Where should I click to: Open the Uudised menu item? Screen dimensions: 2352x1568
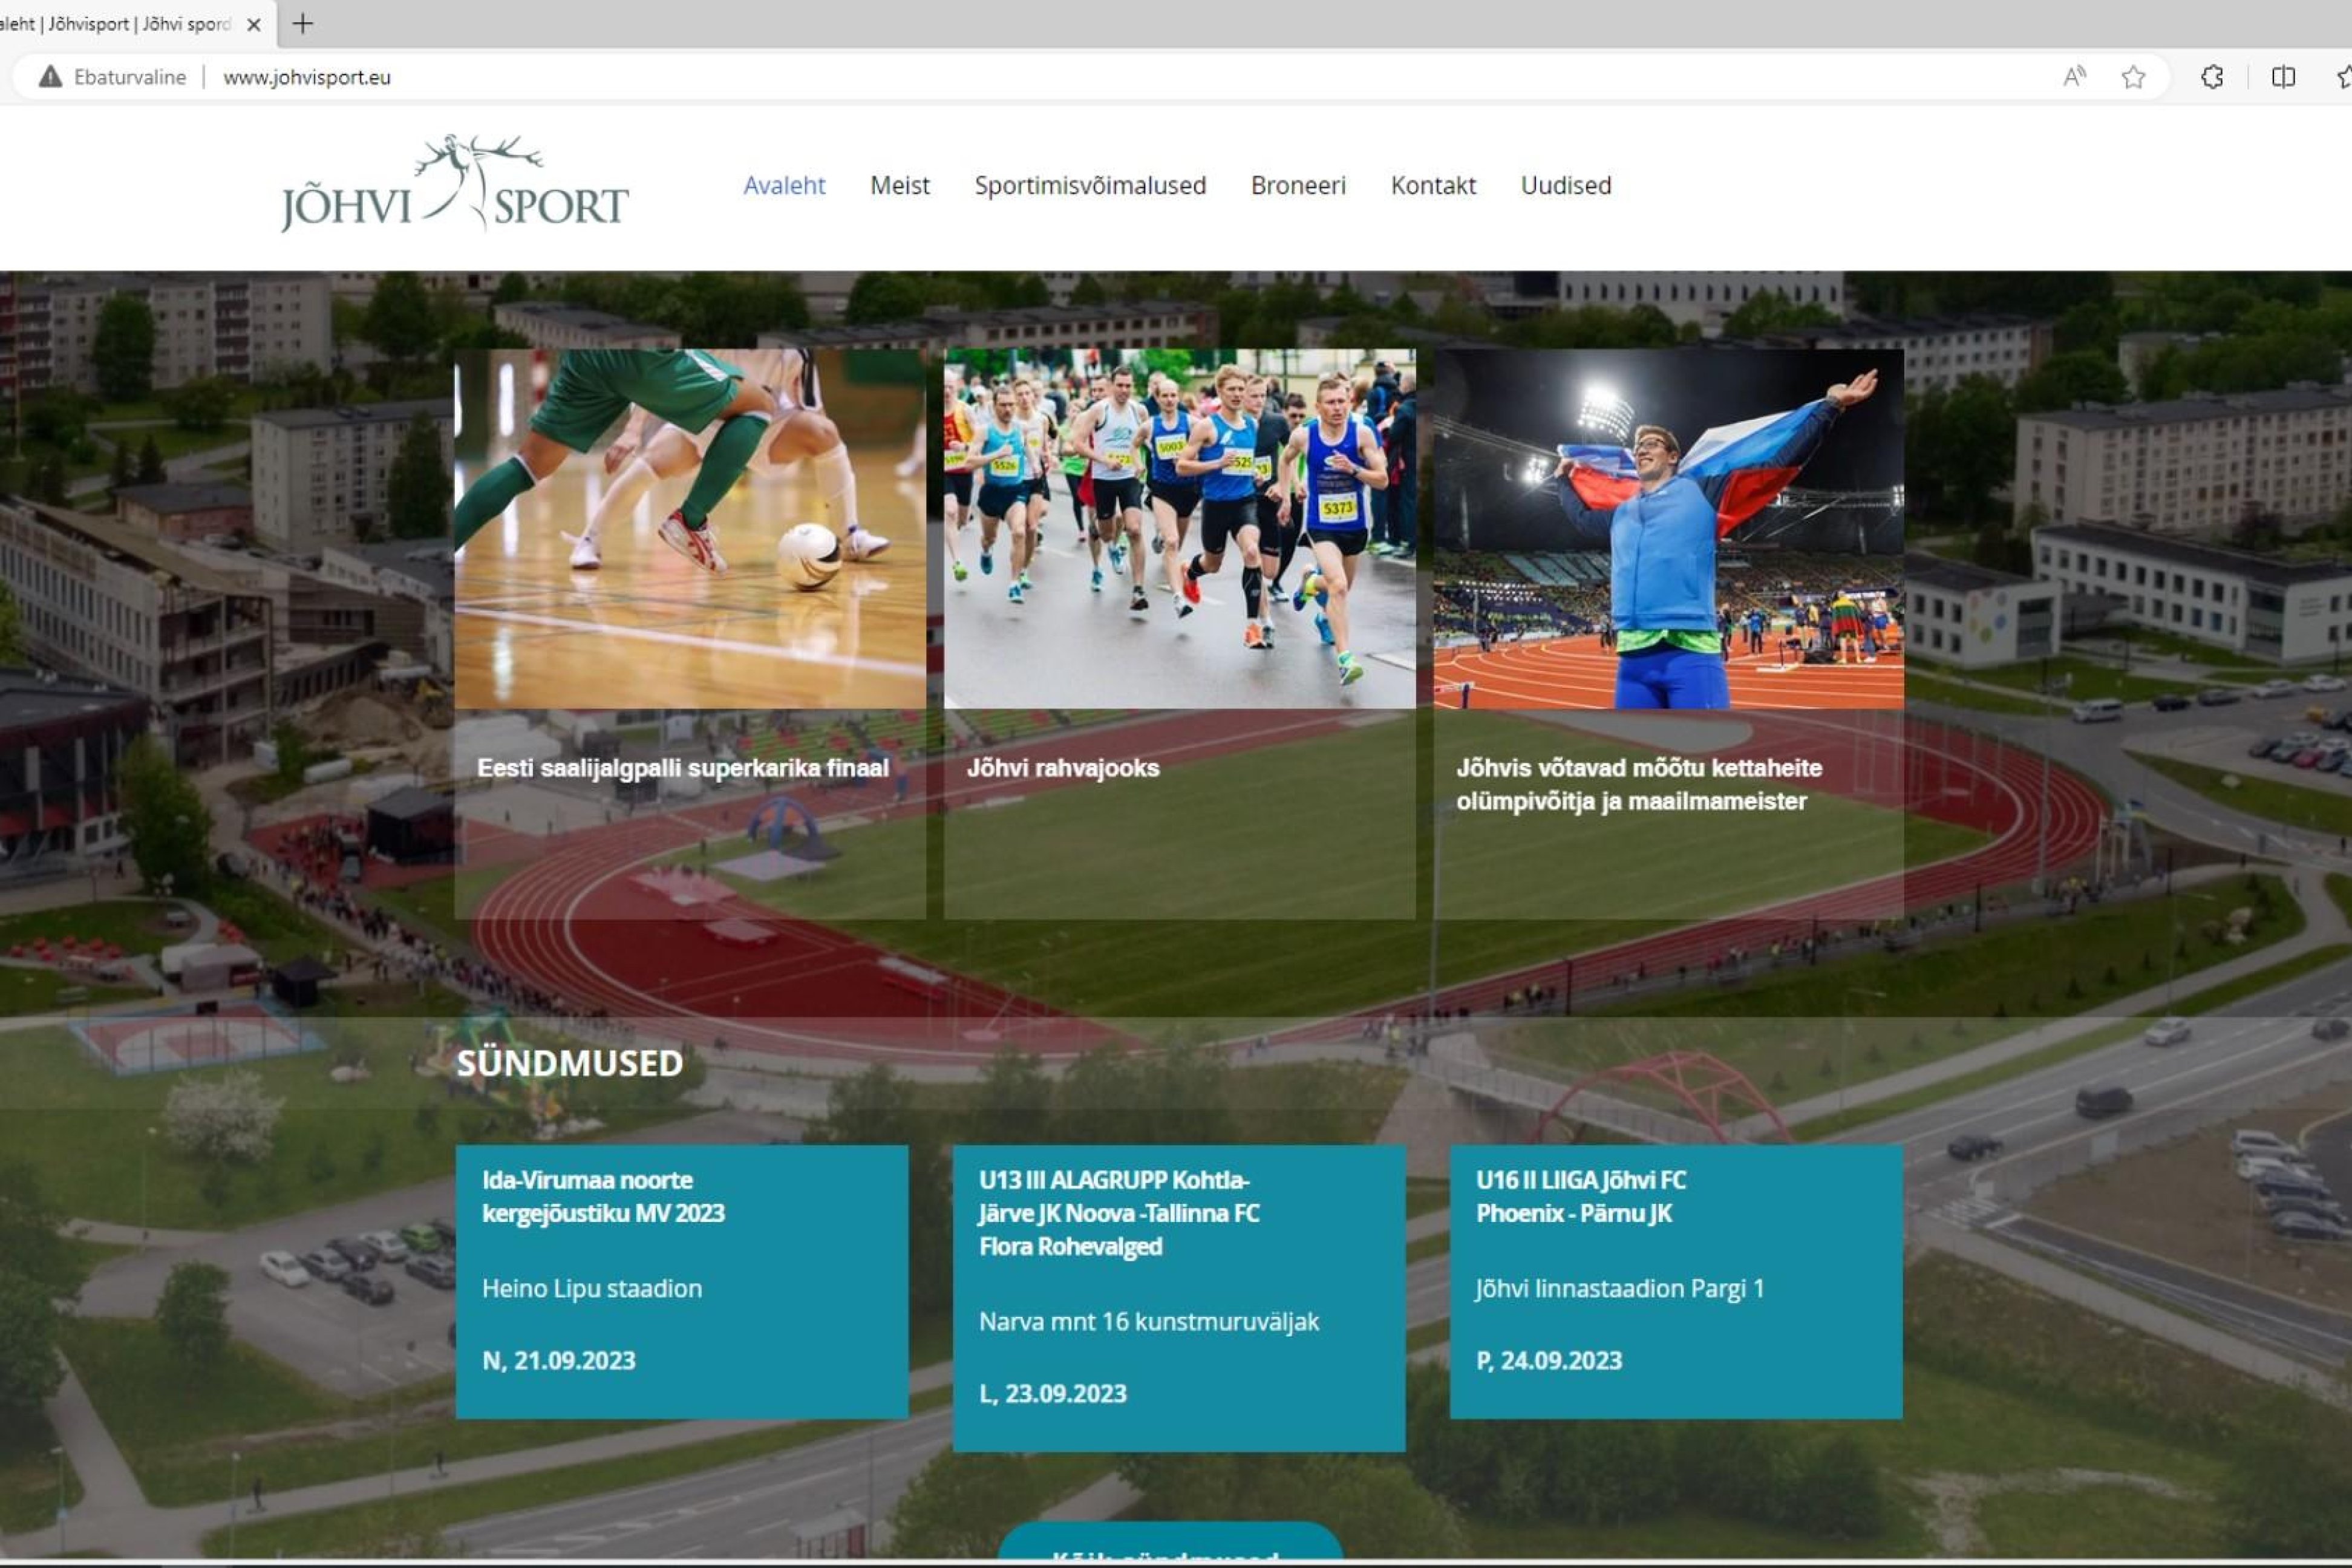tap(1566, 185)
